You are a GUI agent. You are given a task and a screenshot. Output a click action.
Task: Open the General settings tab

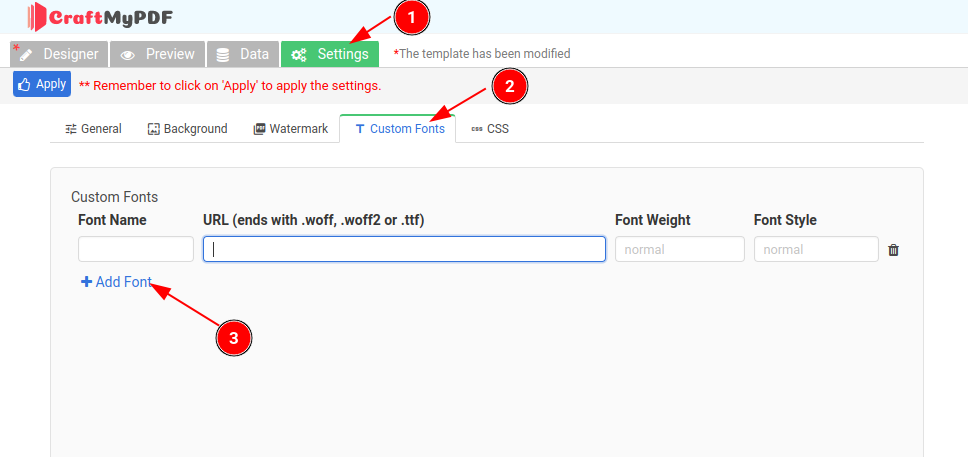click(x=93, y=129)
